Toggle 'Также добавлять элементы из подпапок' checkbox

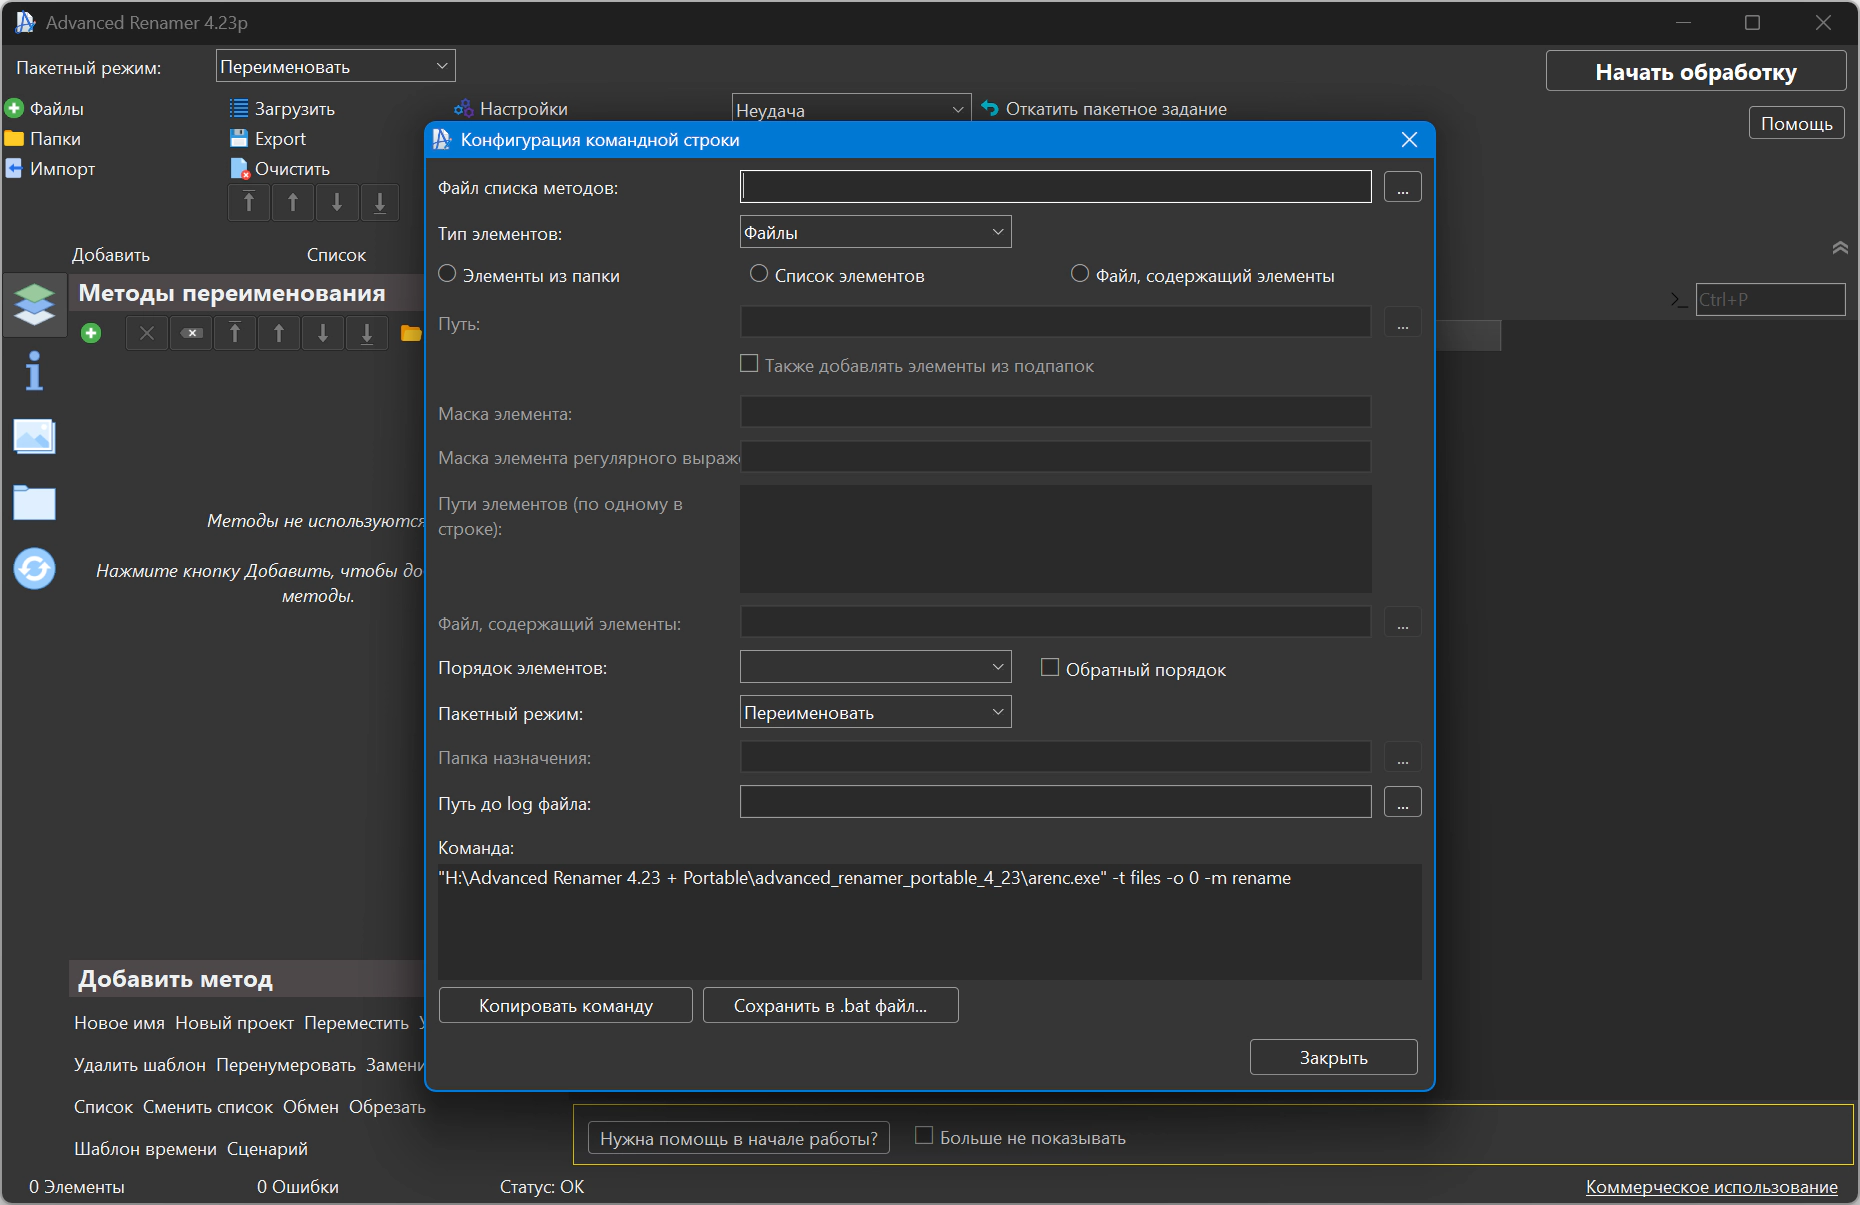tap(749, 364)
